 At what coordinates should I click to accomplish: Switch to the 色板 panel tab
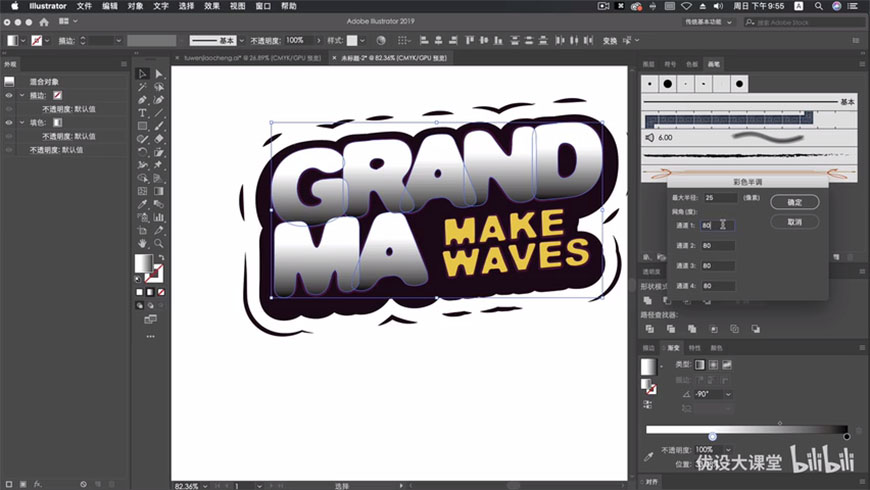point(693,64)
